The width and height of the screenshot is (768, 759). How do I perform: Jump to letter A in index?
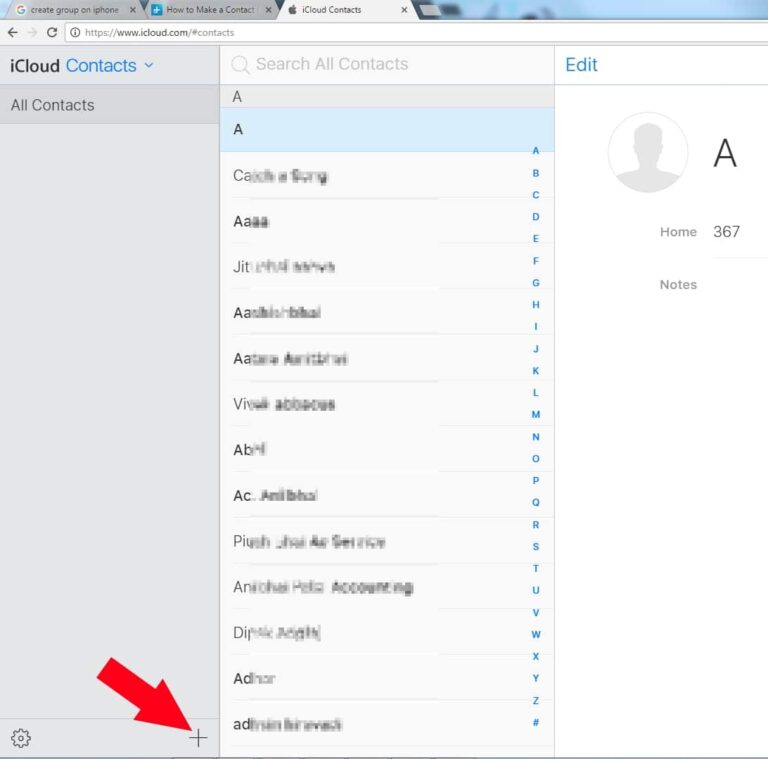[x=536, y=150]
